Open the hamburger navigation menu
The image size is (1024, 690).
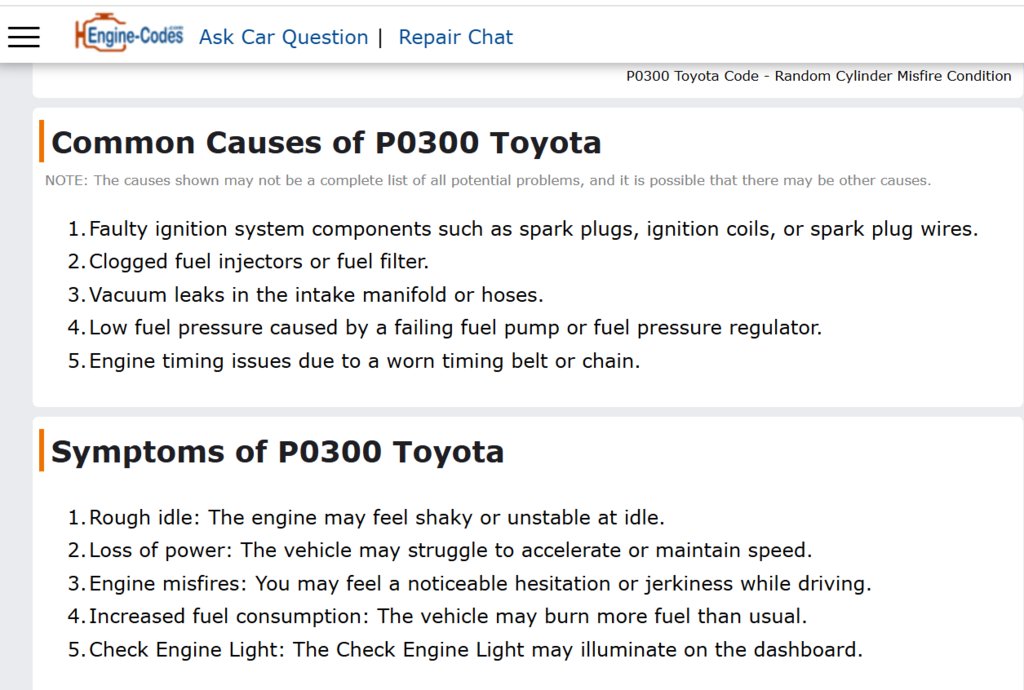tap(24, 37)
